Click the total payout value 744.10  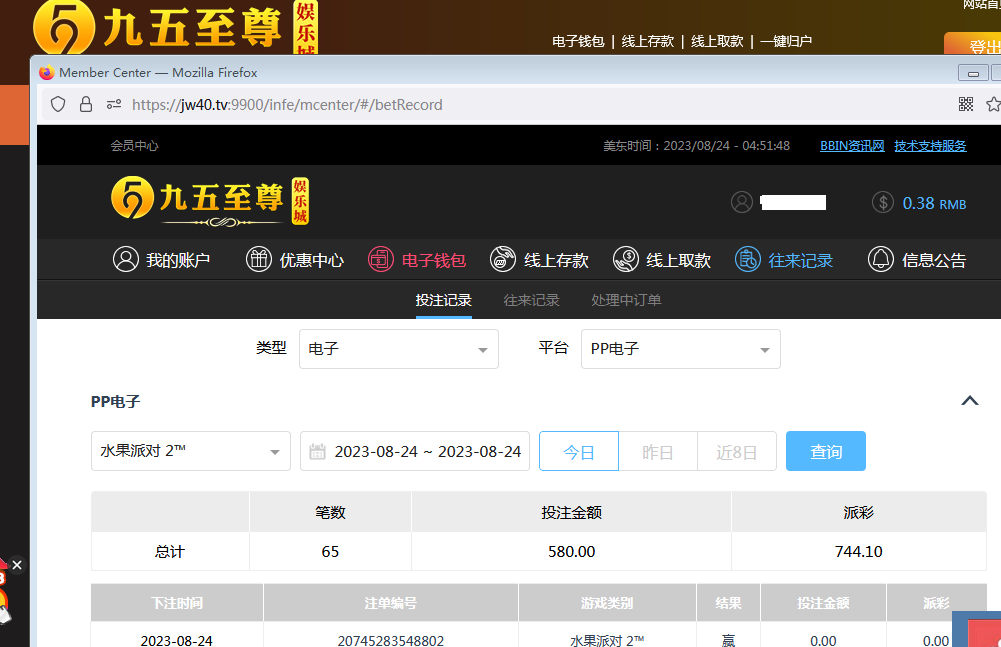pos(859,552)
